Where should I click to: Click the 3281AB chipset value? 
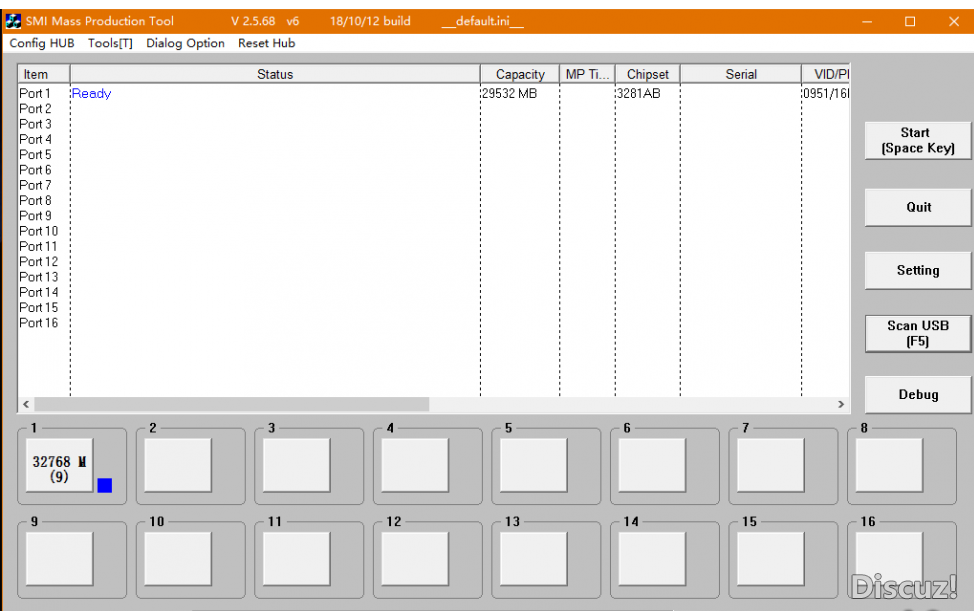[639, 93]
